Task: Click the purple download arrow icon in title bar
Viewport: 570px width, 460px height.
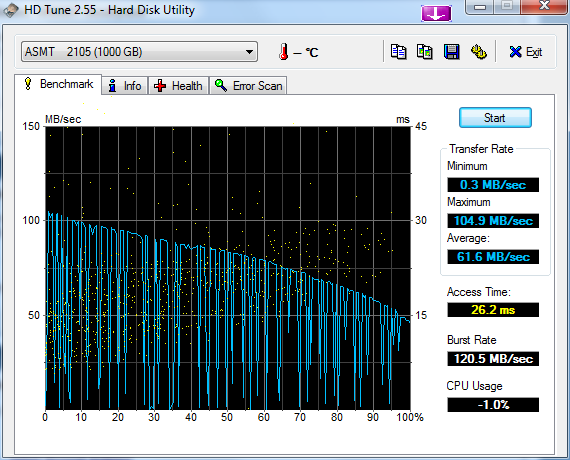Action: click(x=436, y=13)
